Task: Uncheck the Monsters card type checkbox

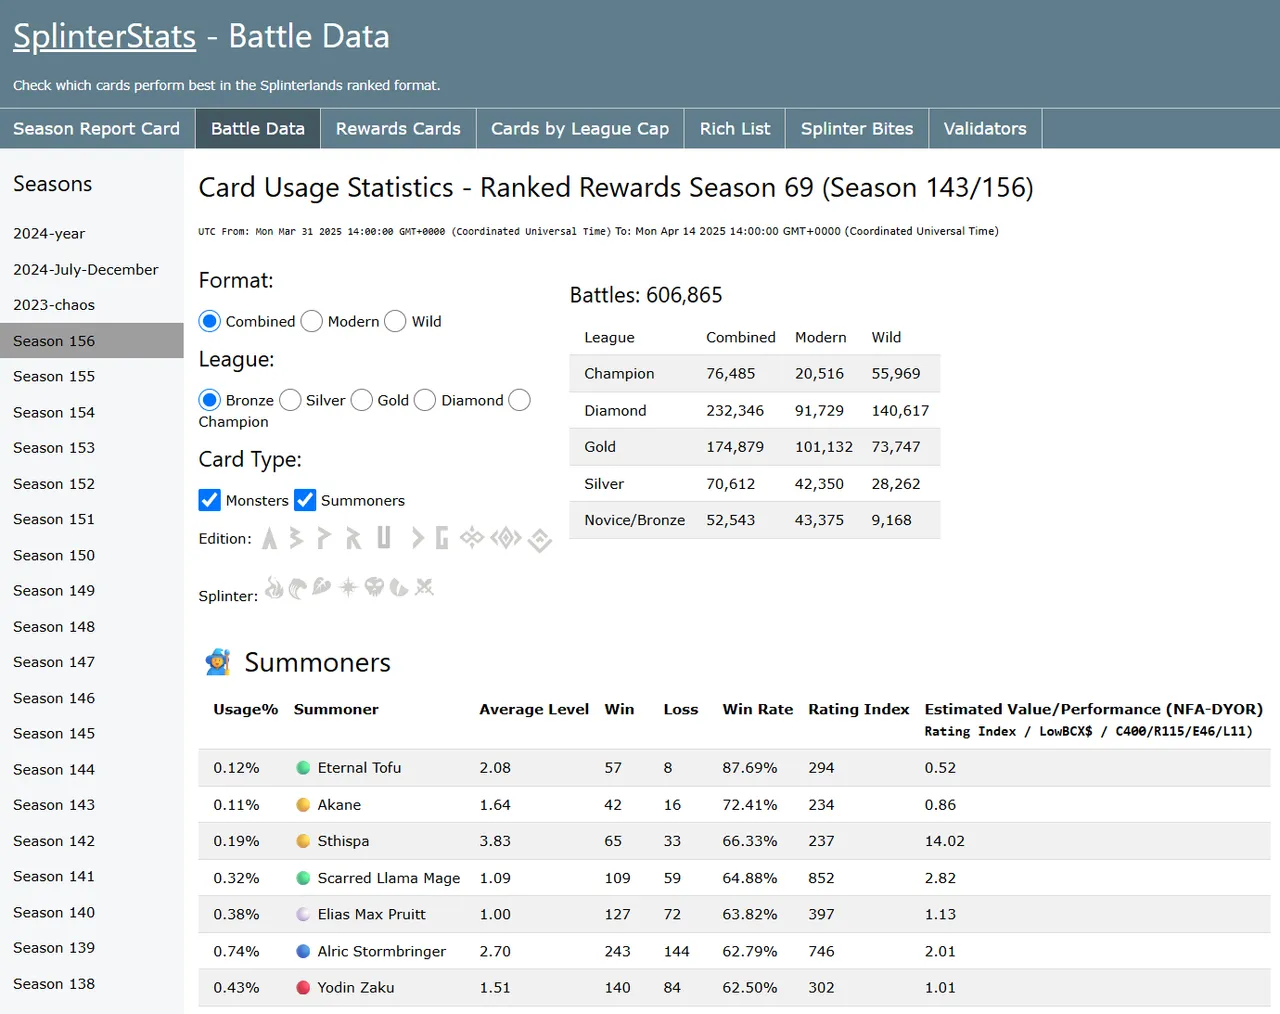Action: tap(210, 500)
